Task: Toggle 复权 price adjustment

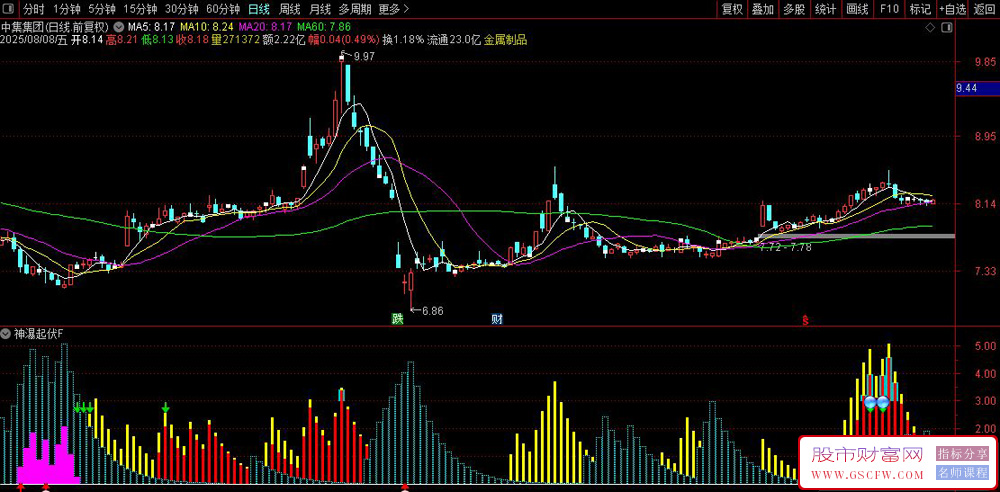Action: click(732, 9)
